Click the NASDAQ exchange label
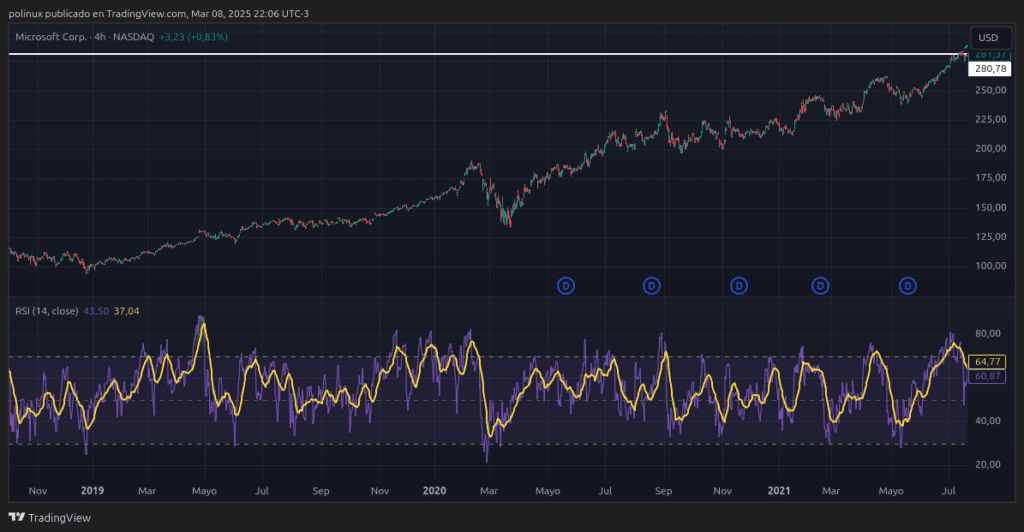This screenshot has height=532, width=1024. click(x=133, y=37)
